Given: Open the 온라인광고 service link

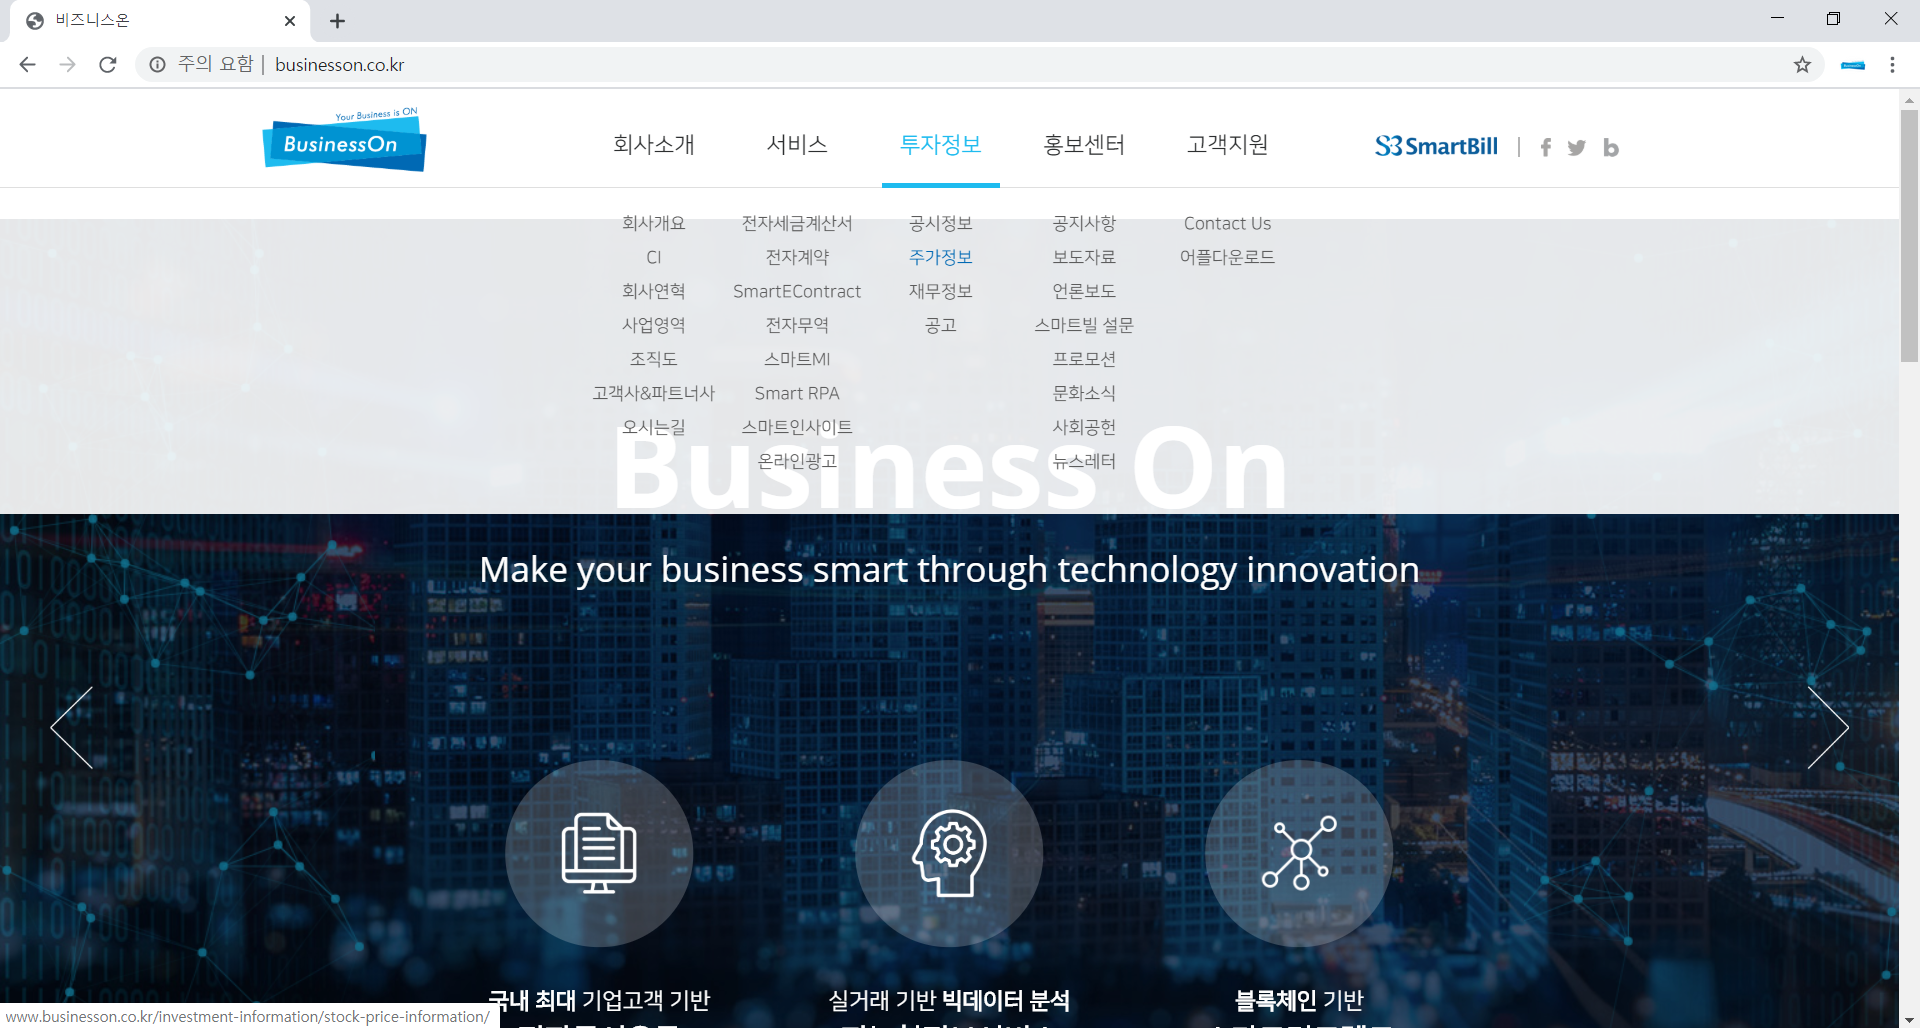Looking at the screenshot, I should click(x=797, y=461).
